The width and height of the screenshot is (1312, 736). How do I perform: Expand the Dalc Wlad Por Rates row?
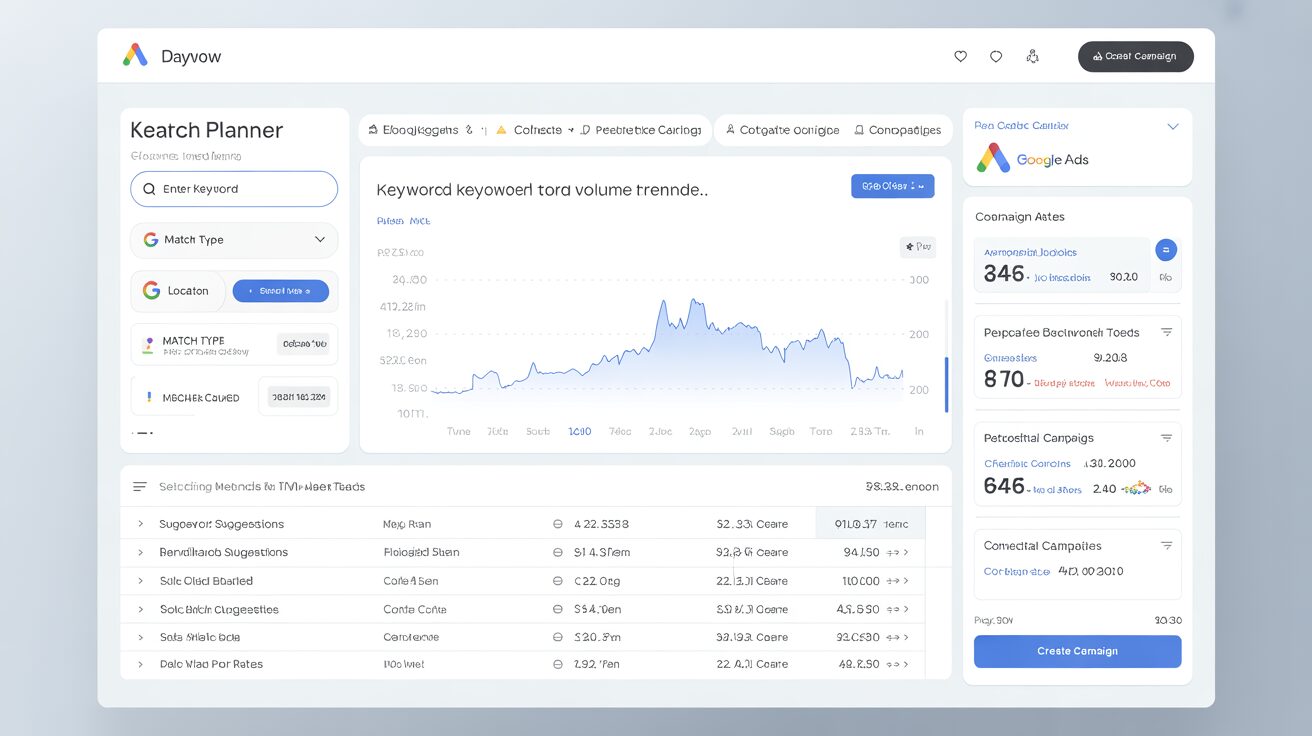(x=140, y=664)
